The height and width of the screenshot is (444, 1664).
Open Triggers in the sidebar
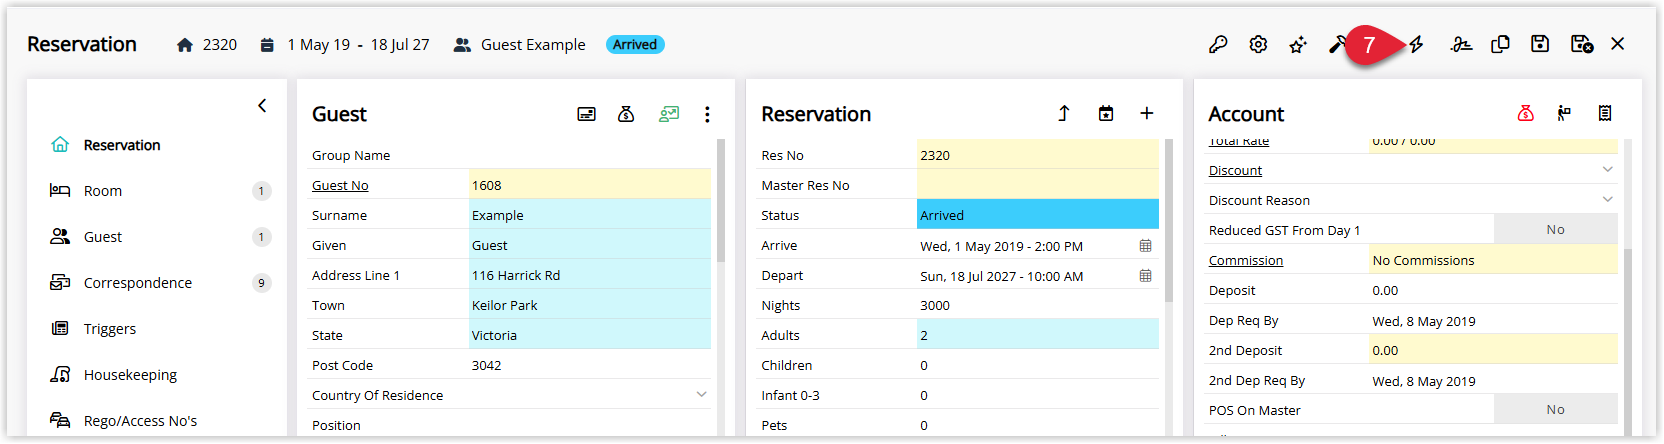[110, 329]
